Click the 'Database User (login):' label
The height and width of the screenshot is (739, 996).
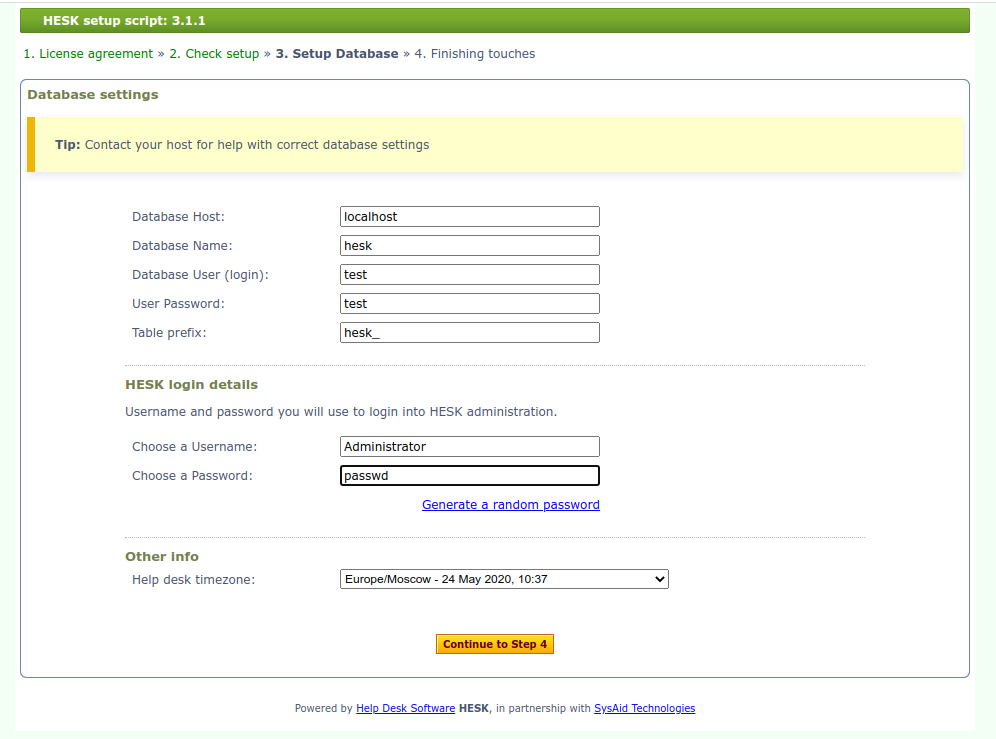200,275
